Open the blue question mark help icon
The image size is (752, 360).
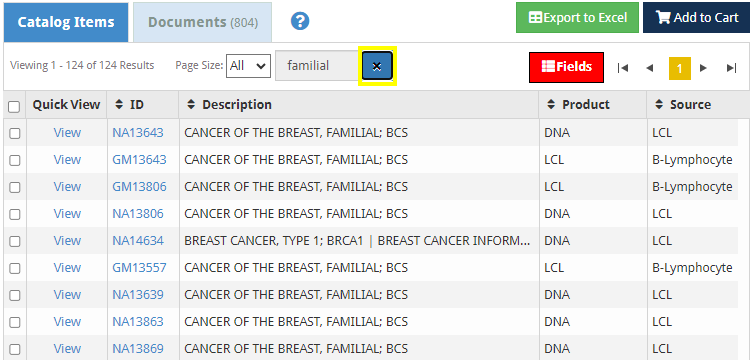300,21
